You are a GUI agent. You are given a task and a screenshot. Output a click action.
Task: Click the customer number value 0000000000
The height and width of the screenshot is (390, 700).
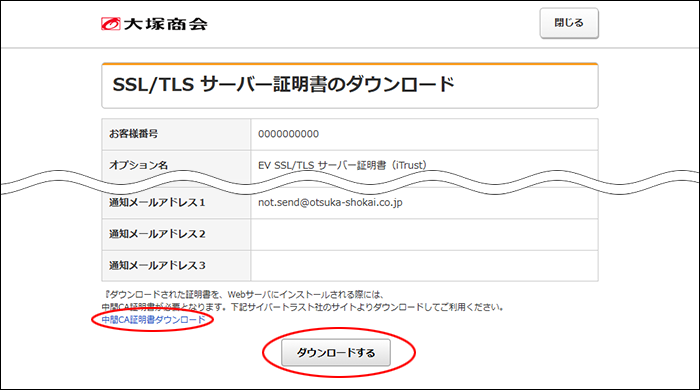point(288,134)
